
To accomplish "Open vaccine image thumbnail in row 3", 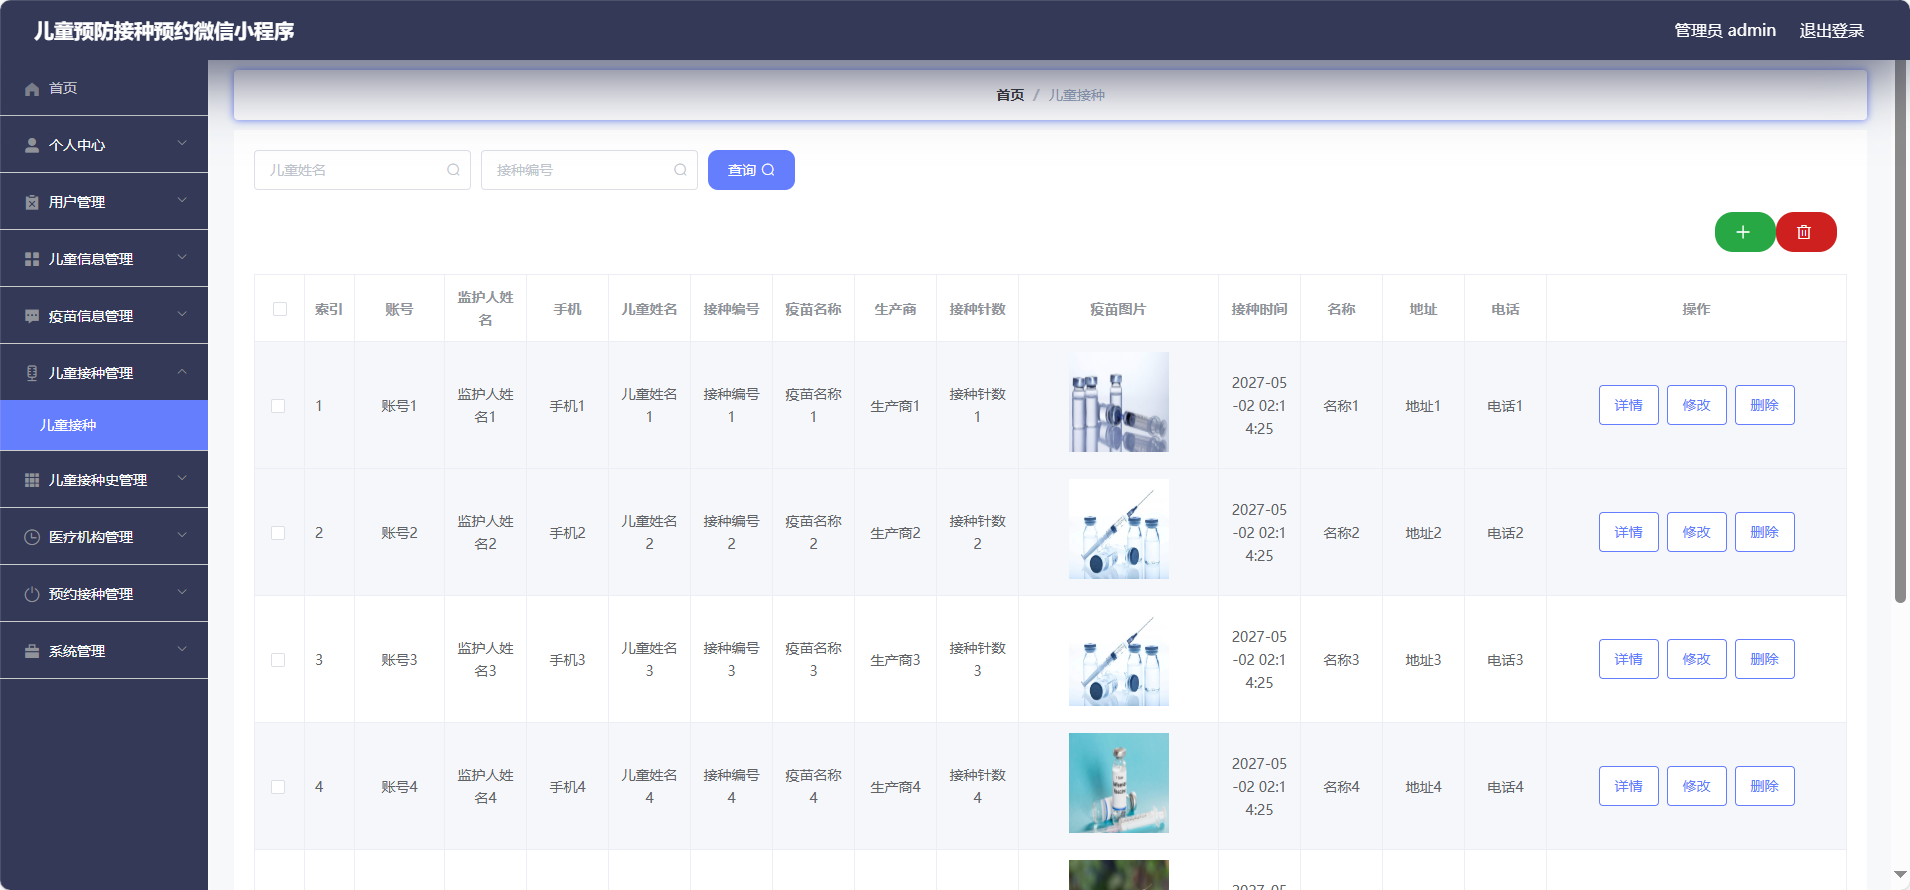I will [x=1119, y=656].
